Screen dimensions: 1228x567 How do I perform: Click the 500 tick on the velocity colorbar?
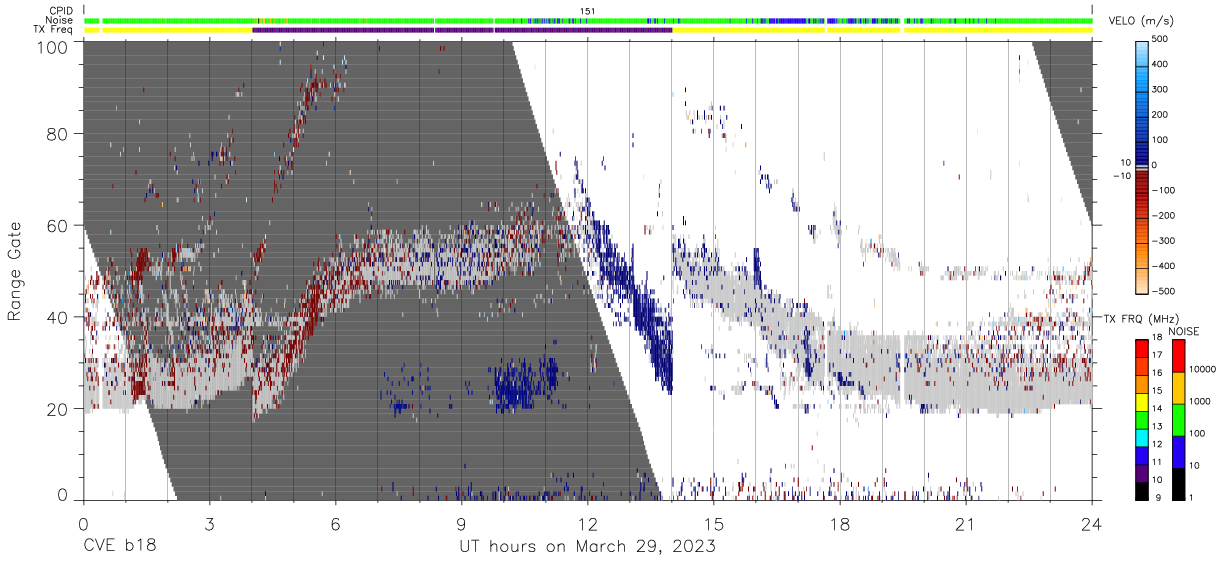click(1161, 39)
